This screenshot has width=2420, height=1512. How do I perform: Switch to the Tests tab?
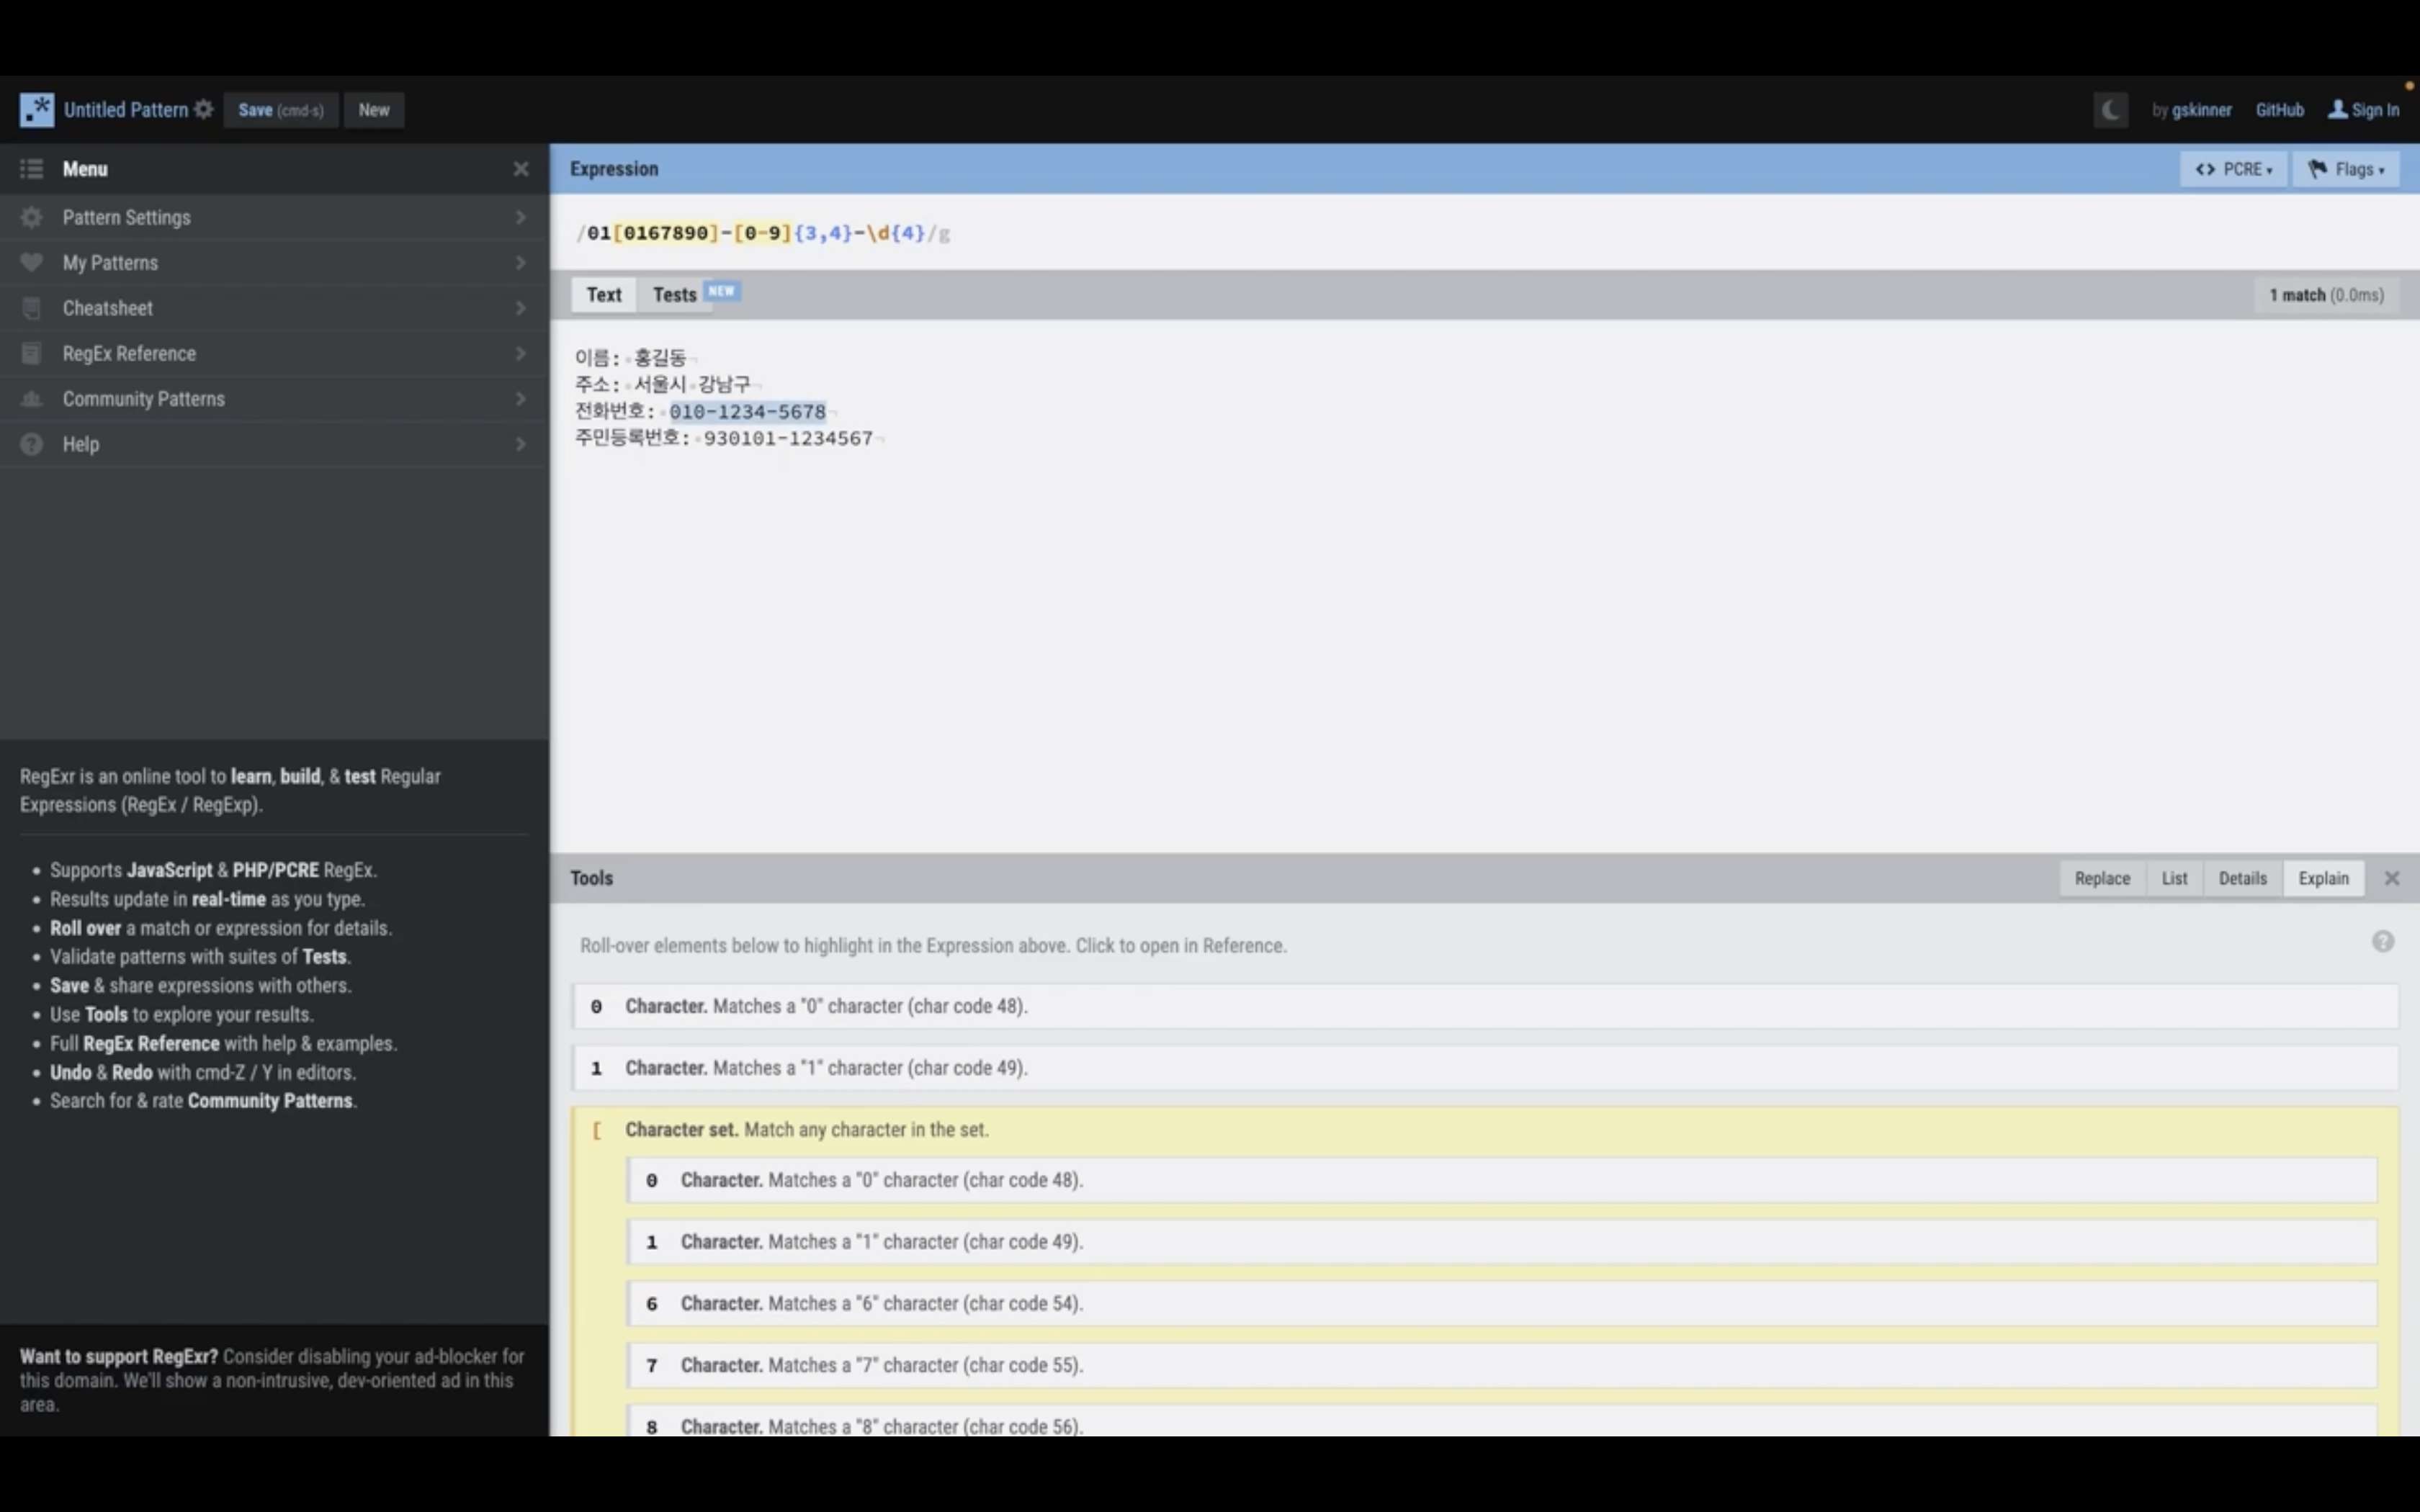(x=675, y=295)
